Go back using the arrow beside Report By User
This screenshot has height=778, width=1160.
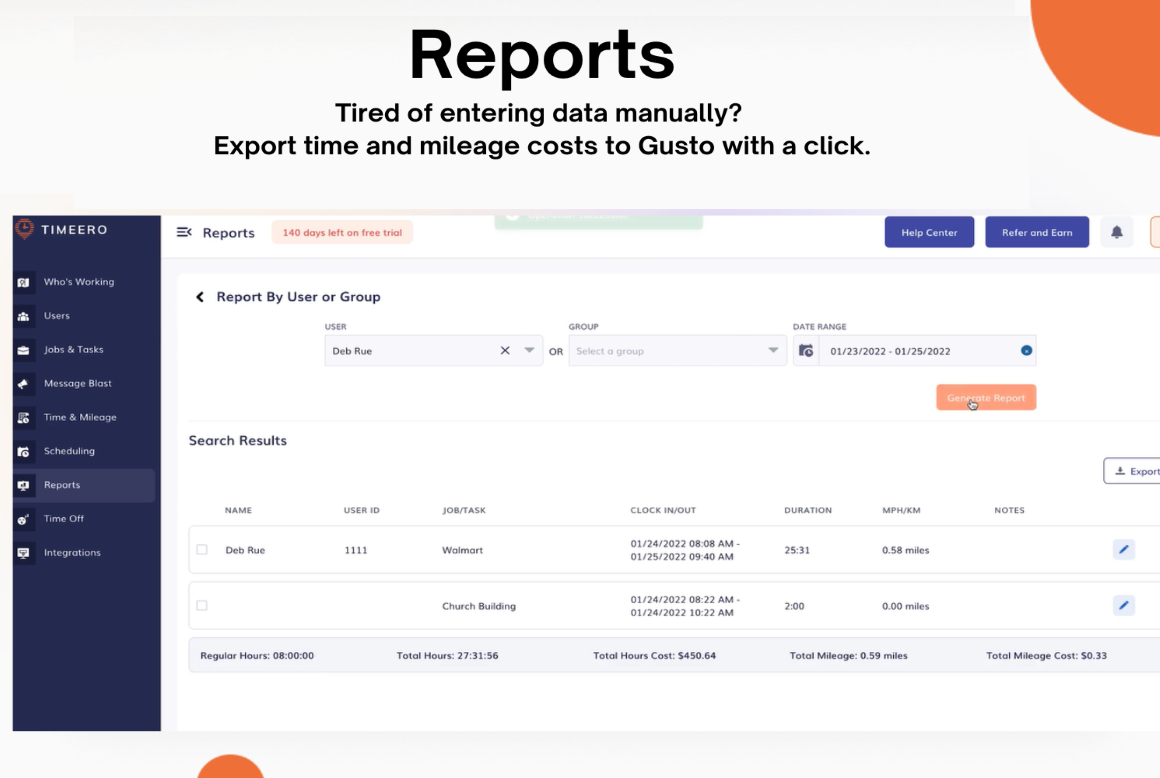200,297
